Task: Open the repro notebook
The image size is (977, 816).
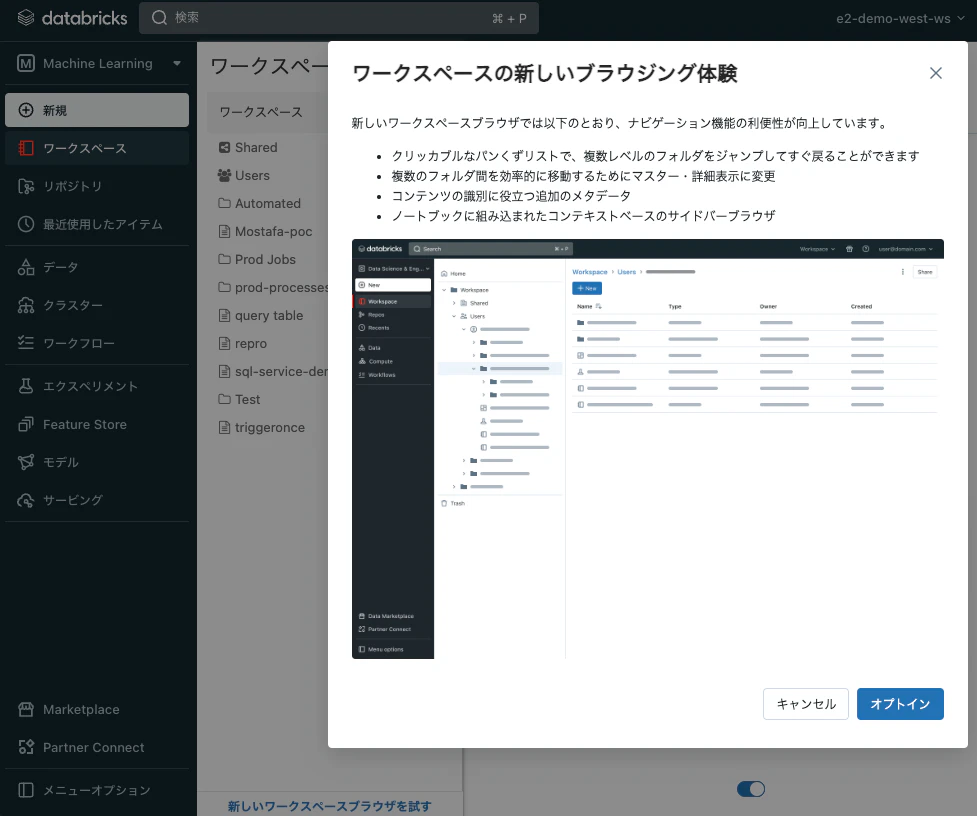Action: [x=250, y=344]
